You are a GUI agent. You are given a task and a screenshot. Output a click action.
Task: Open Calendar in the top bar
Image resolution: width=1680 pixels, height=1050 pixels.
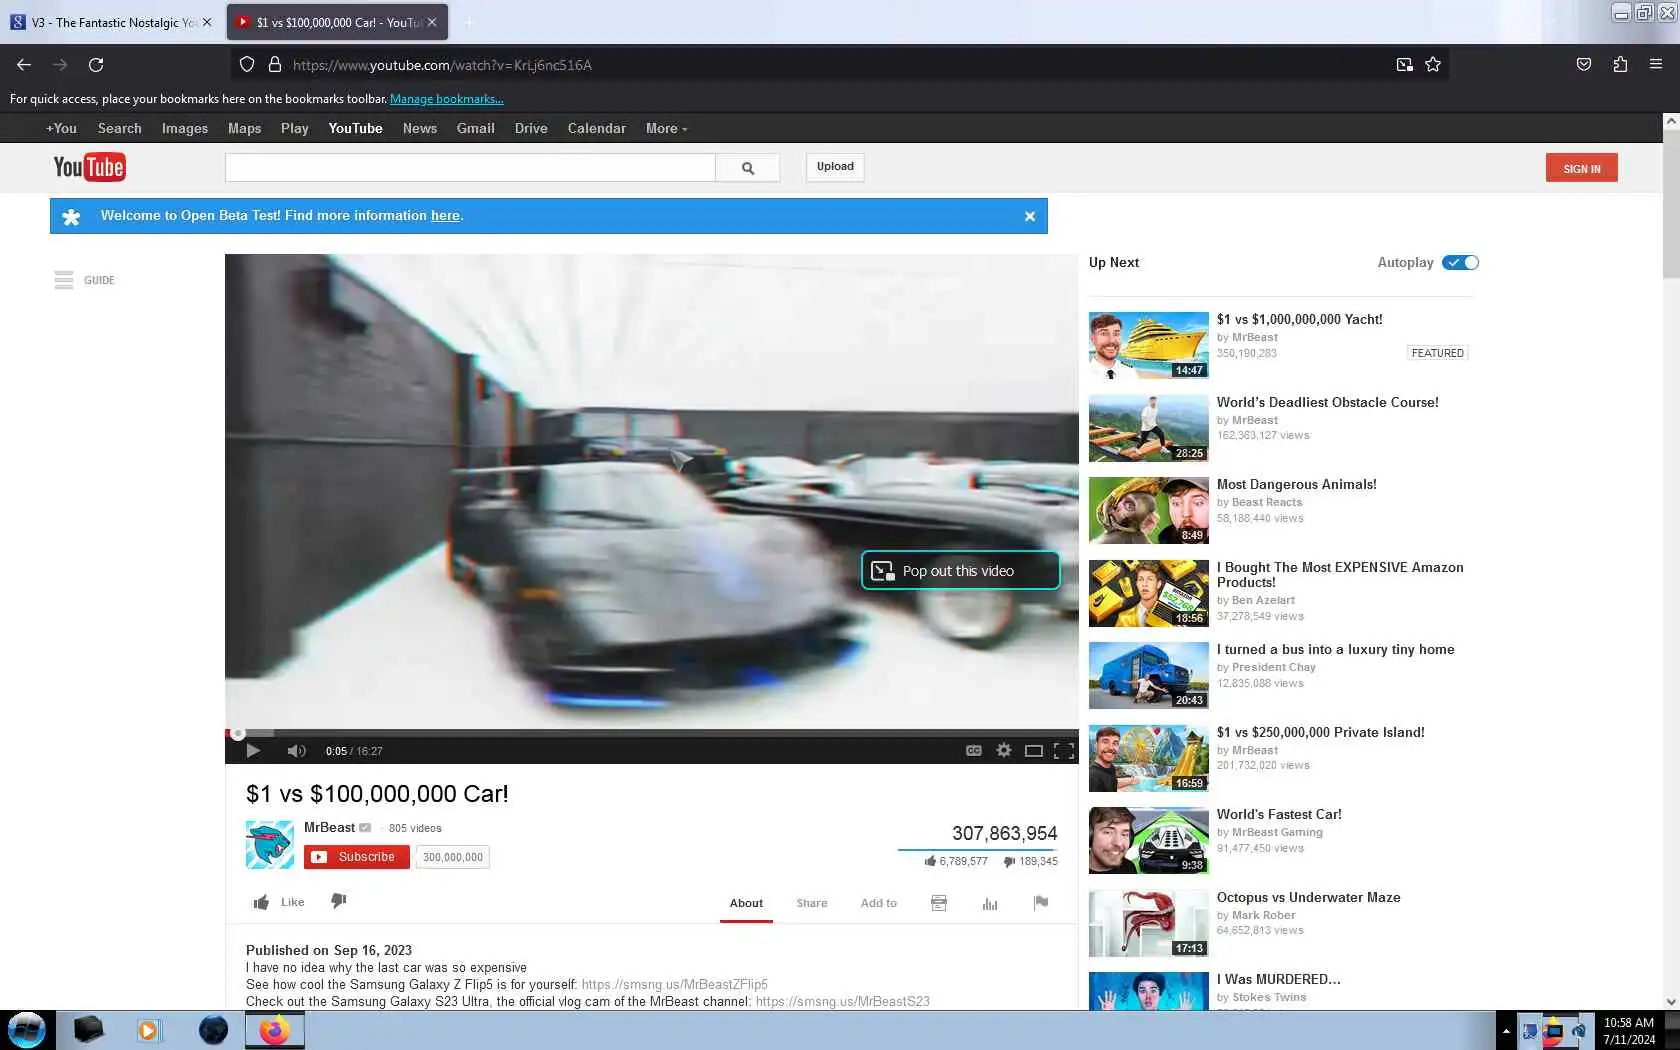[597, 128]
